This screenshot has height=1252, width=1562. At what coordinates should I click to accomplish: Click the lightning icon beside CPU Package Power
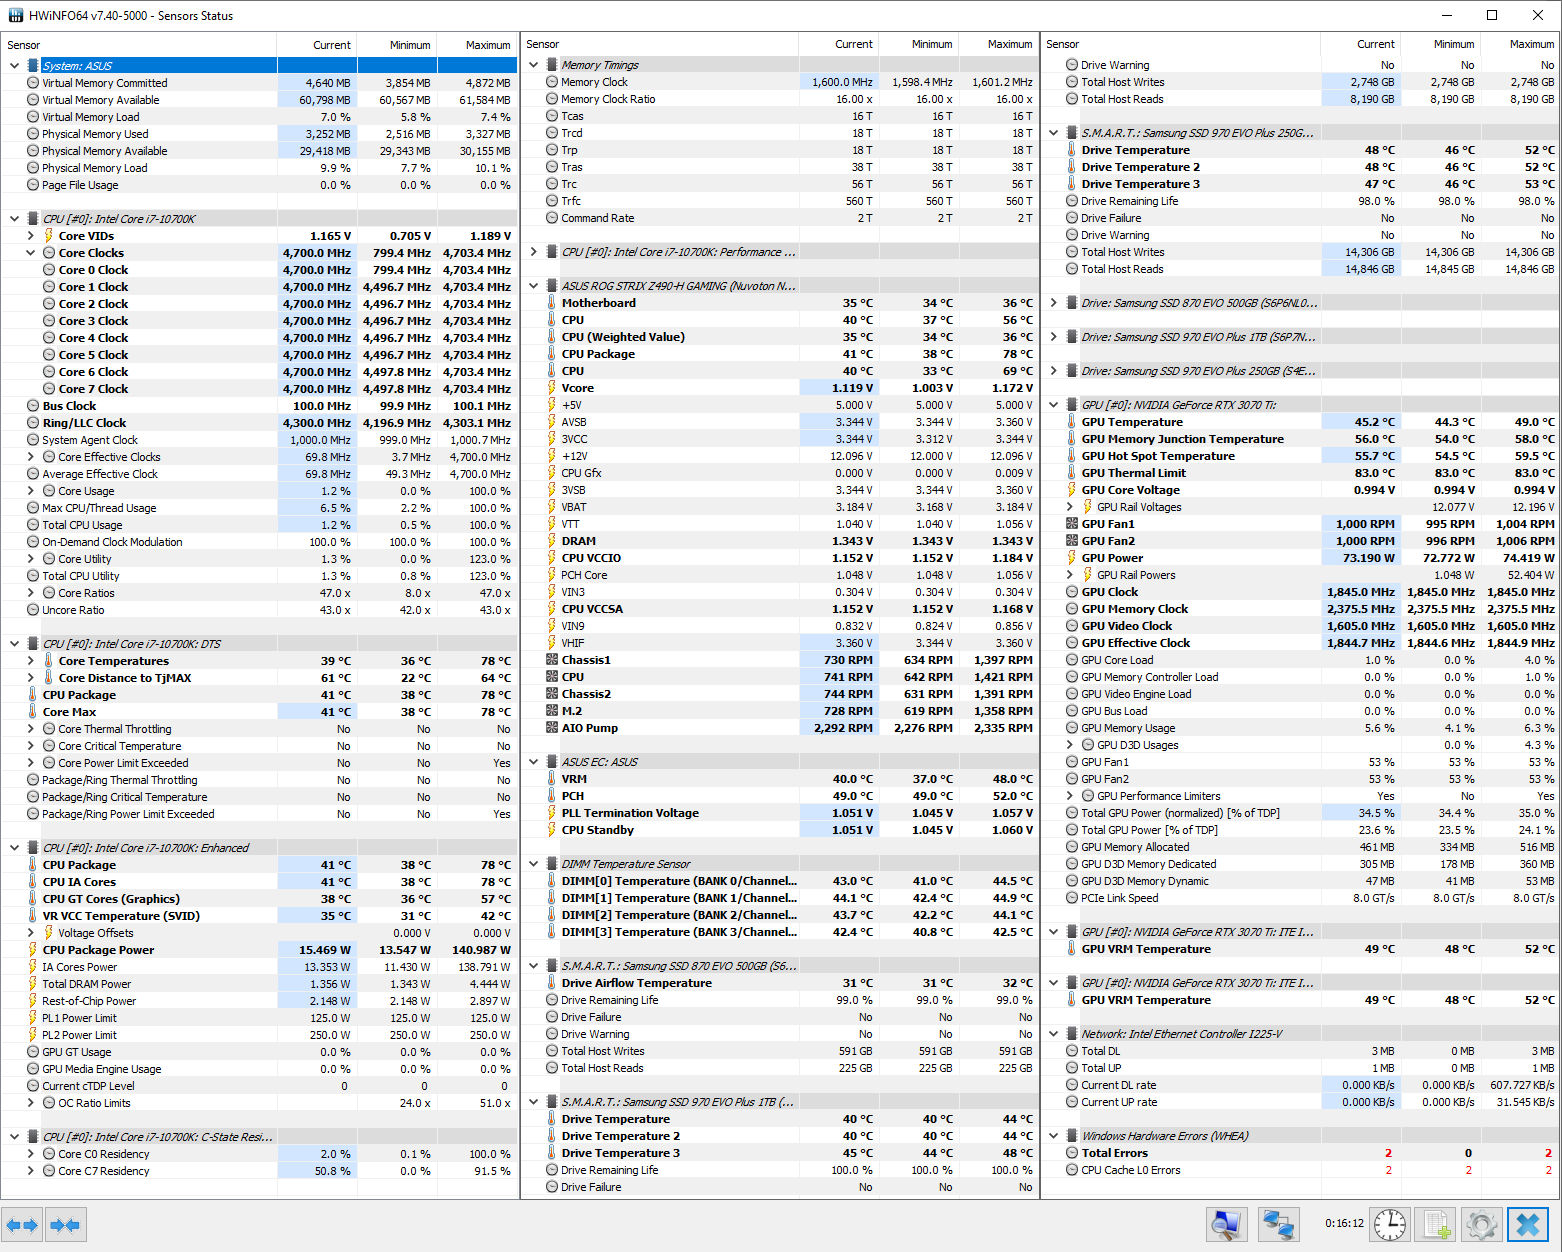click(33, 950)
